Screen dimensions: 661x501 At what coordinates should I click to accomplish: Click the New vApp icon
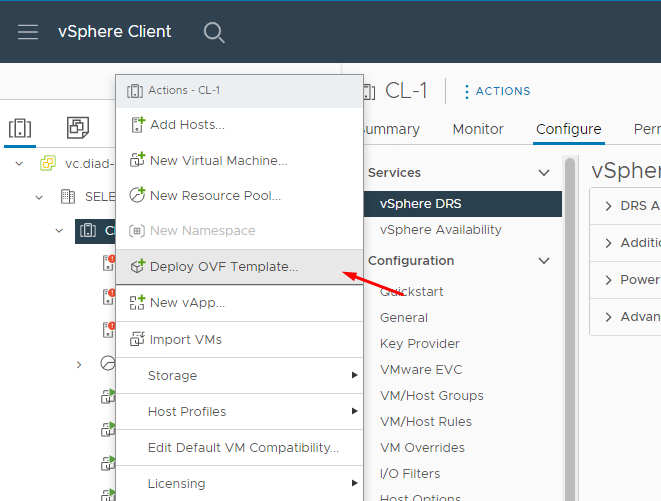[136, 303]
